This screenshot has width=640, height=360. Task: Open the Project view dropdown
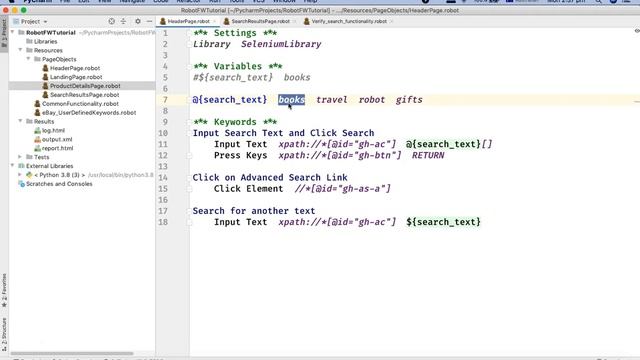[x=31, y=21]
